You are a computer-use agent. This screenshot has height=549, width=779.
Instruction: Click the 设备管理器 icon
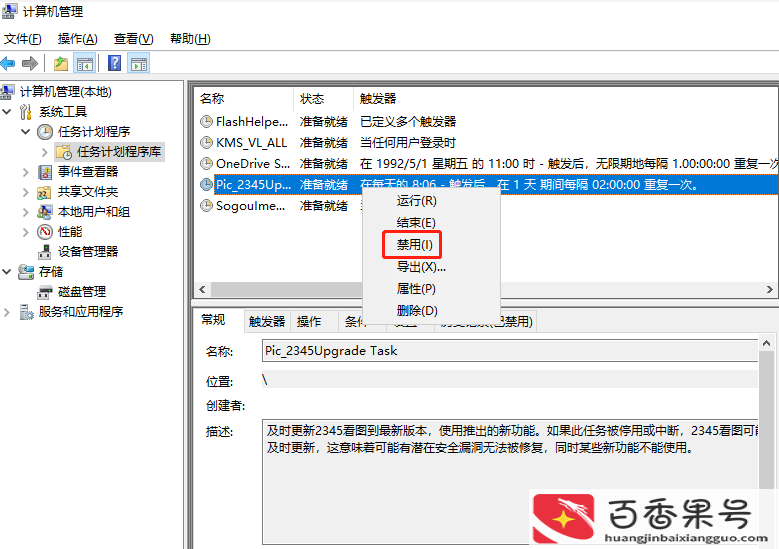coord(45,252)
